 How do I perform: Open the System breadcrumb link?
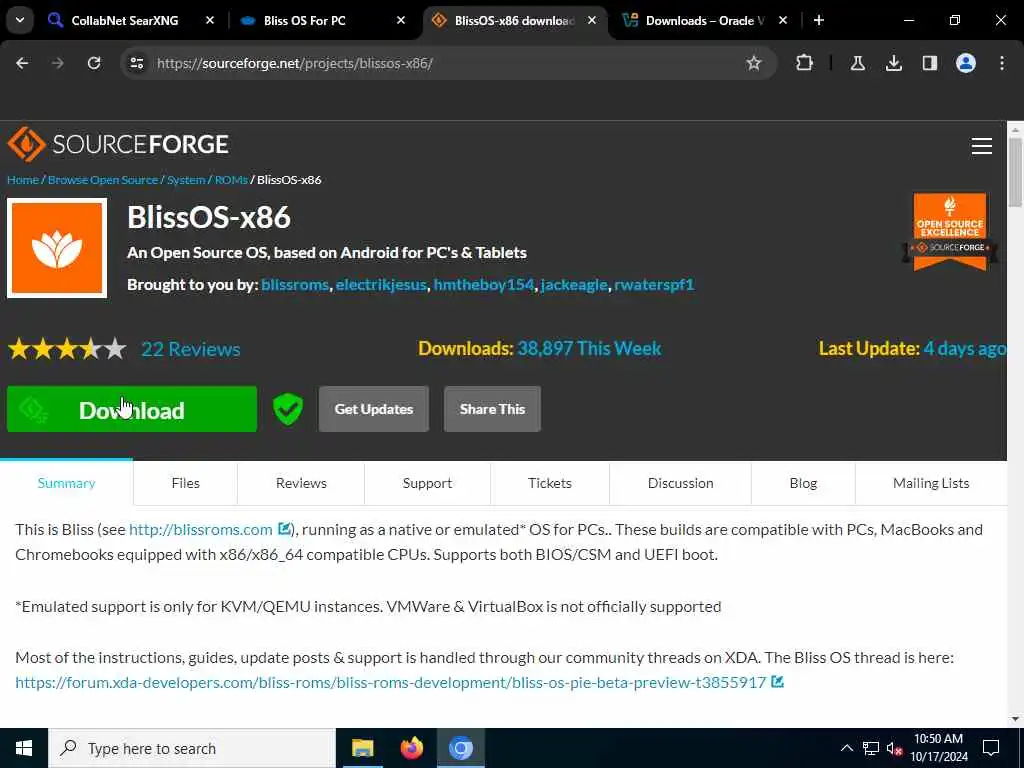186,180
